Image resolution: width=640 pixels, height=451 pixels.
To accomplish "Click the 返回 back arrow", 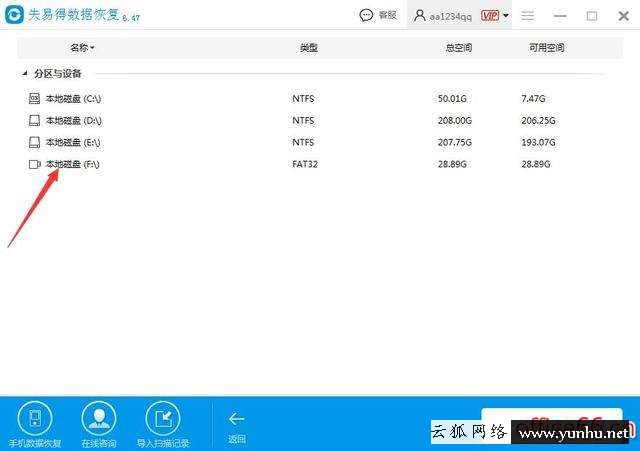I will [236, 419].
